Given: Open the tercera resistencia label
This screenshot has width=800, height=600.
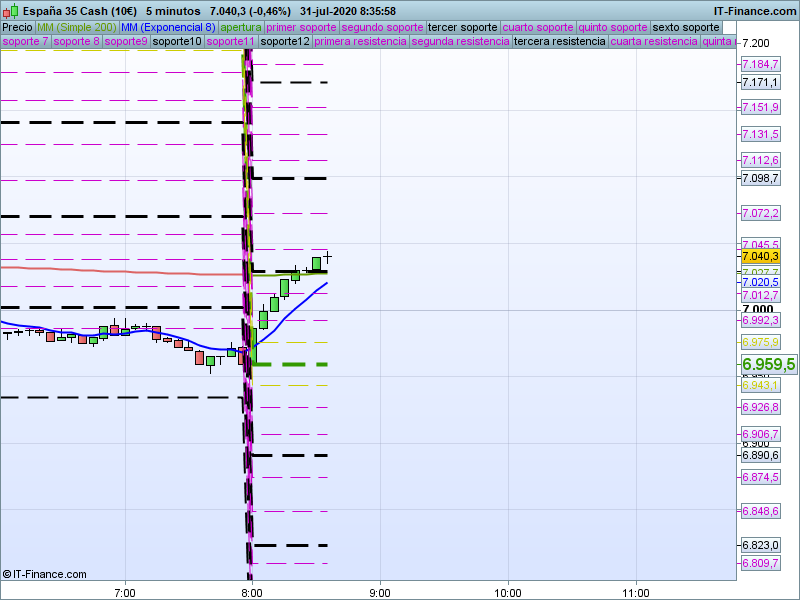Looking at the screenshot, I should [560, 41].
